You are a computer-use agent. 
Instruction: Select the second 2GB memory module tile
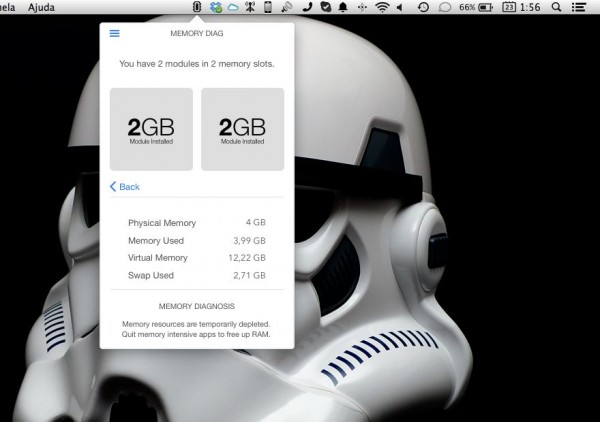(243, 129)
